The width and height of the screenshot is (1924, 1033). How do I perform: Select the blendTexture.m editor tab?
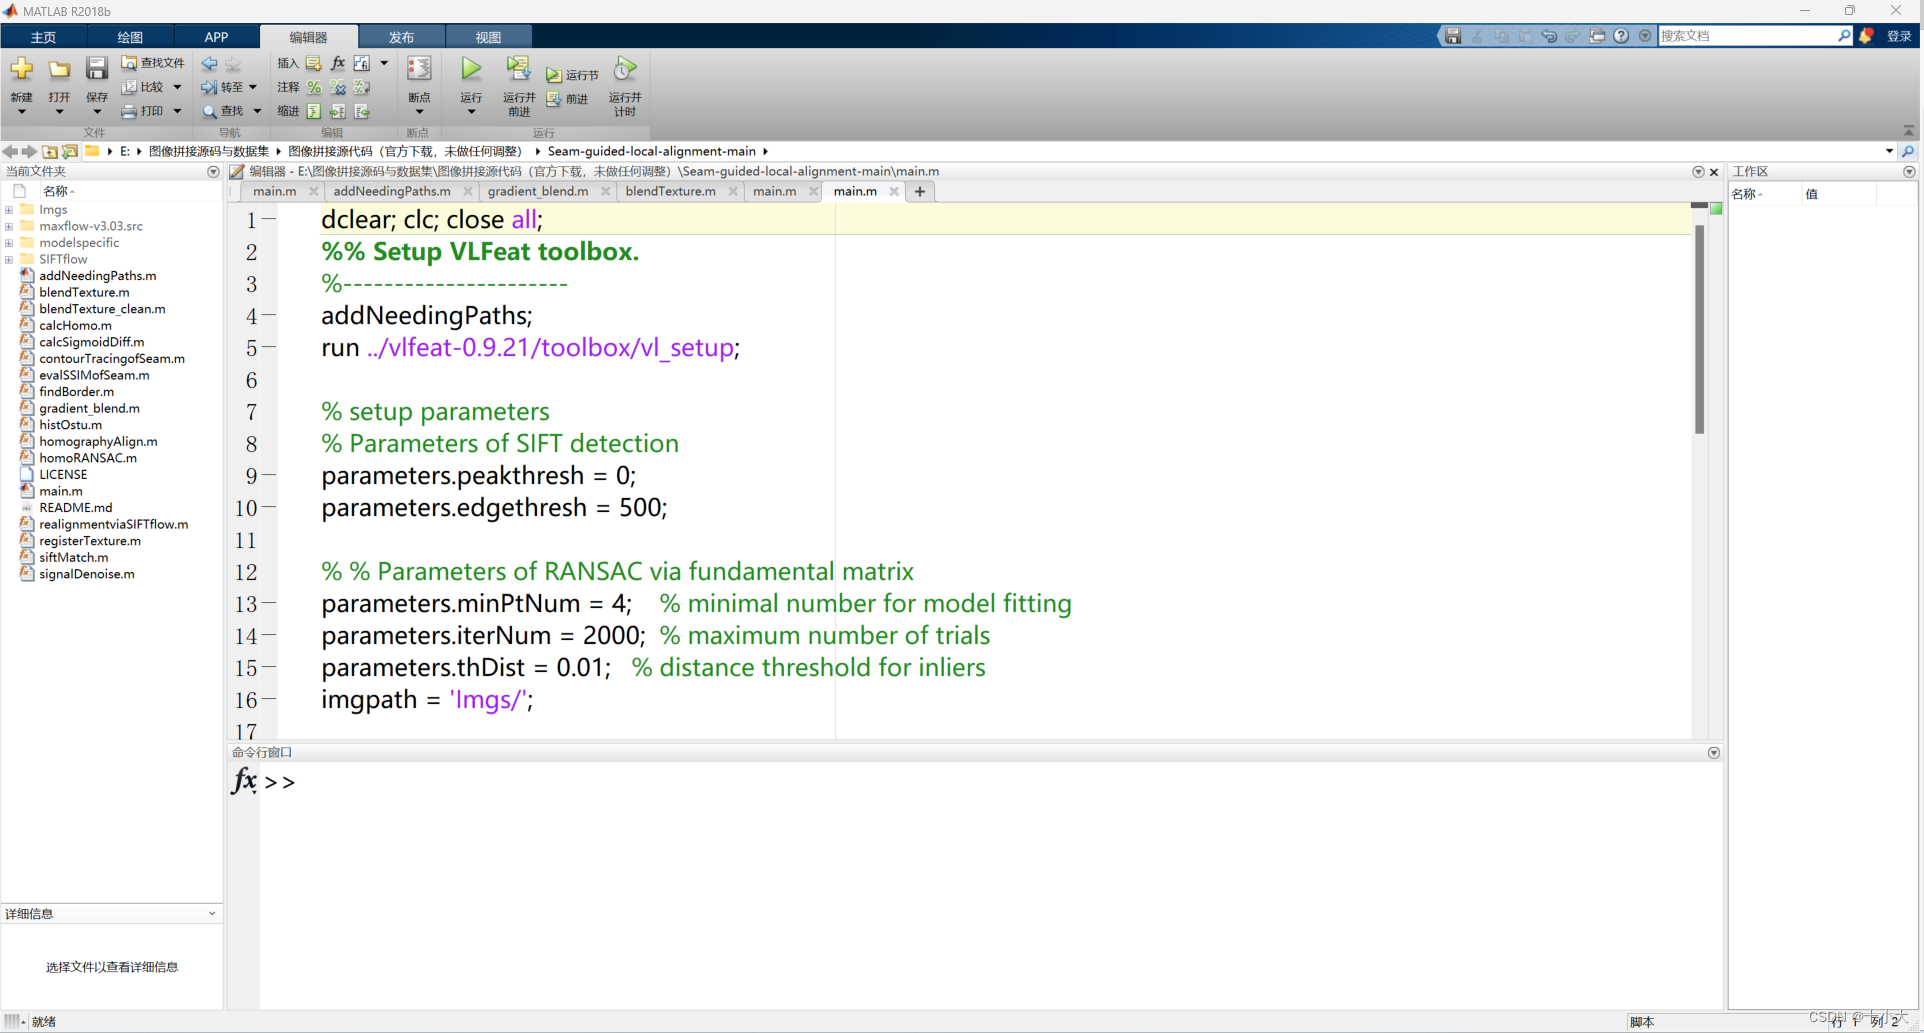pyautogui.click(x=670, y=191)
